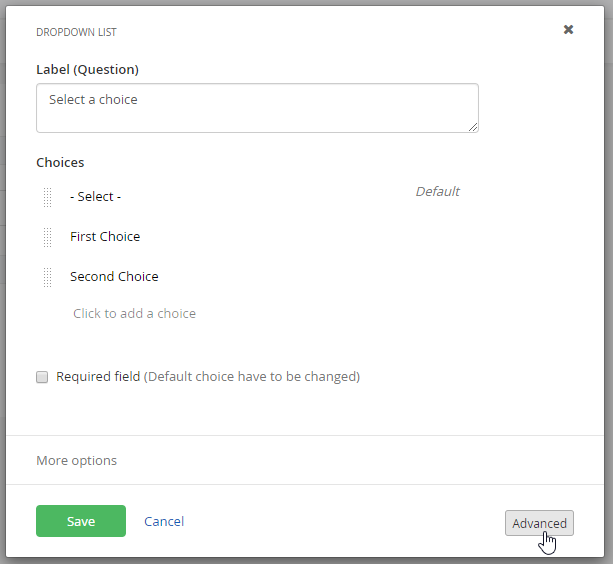Open the Advanced settings
613x564 pixels.
coord(539,523)
